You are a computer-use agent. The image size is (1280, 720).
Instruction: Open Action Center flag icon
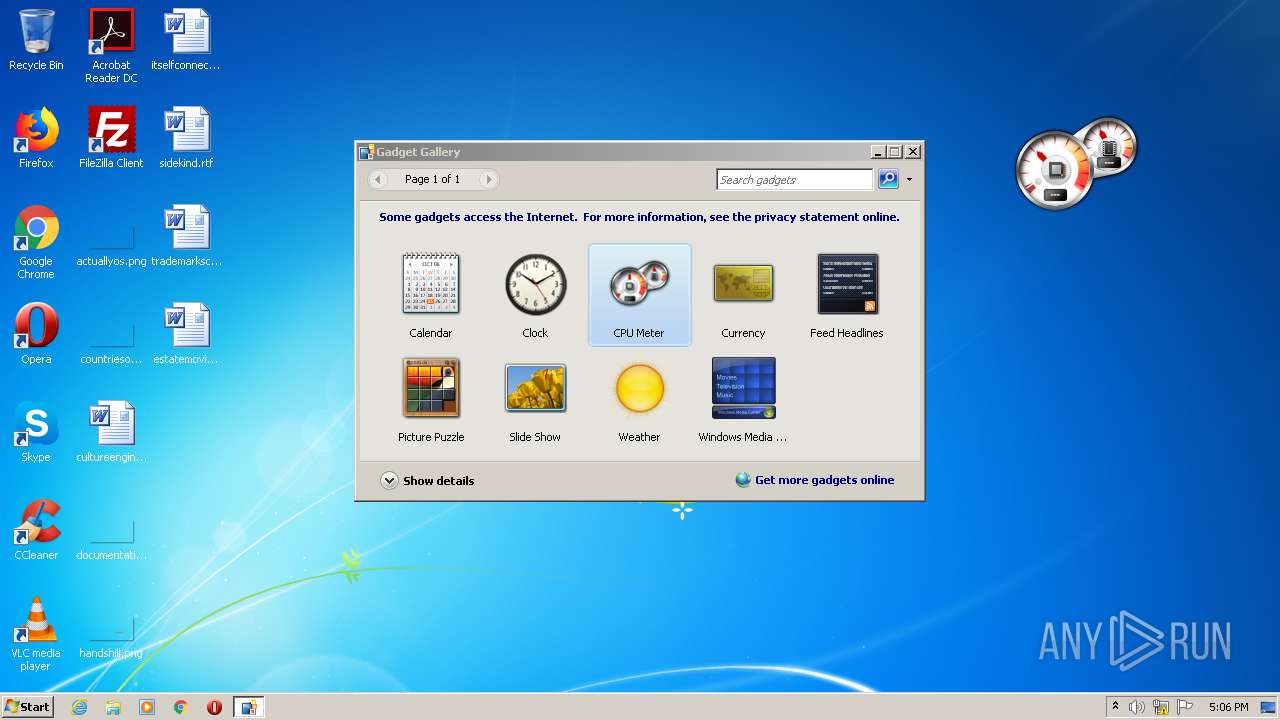(x=1185, y=707)
